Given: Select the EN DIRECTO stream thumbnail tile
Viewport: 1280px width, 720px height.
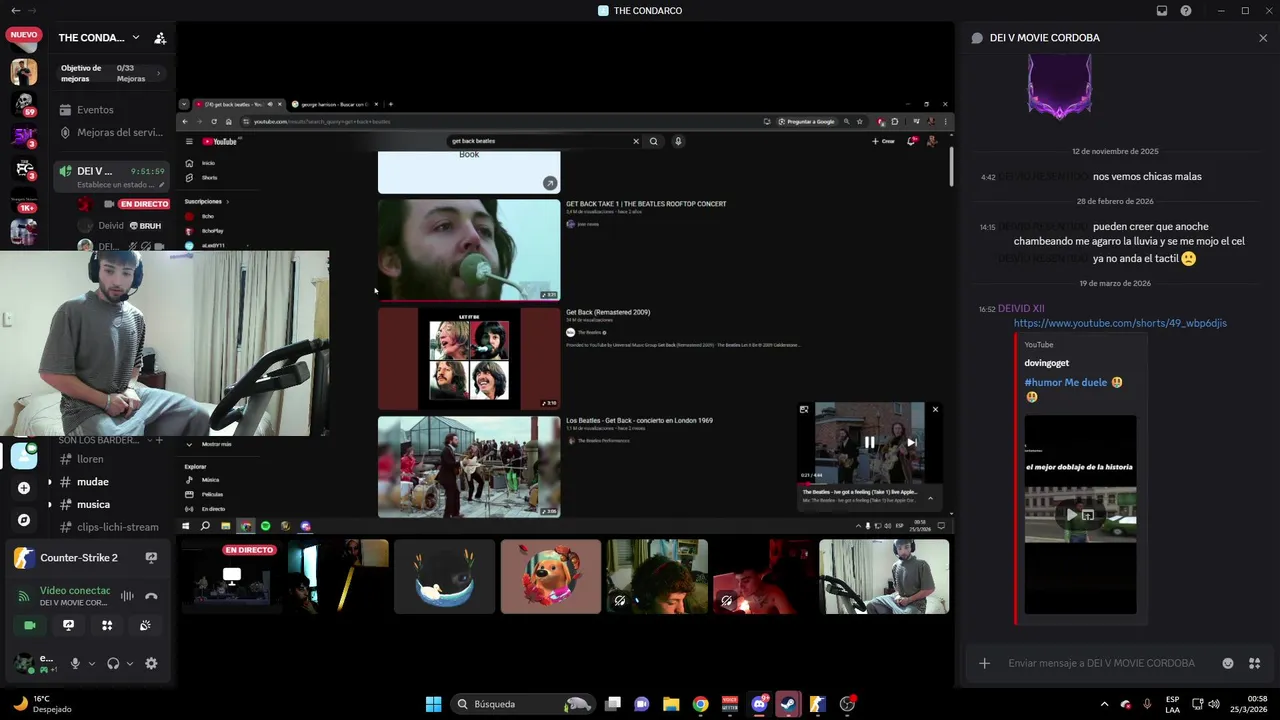Looking at the screenshot, I should click(232, 577).
